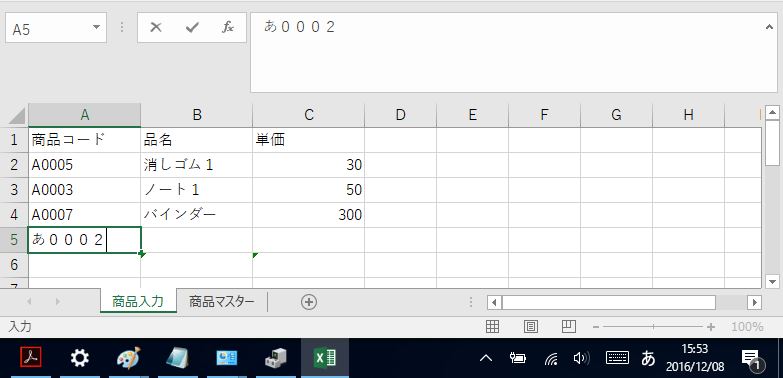783x378 pixels.
Task: Click cell with value 30
Action: (309, 165)
